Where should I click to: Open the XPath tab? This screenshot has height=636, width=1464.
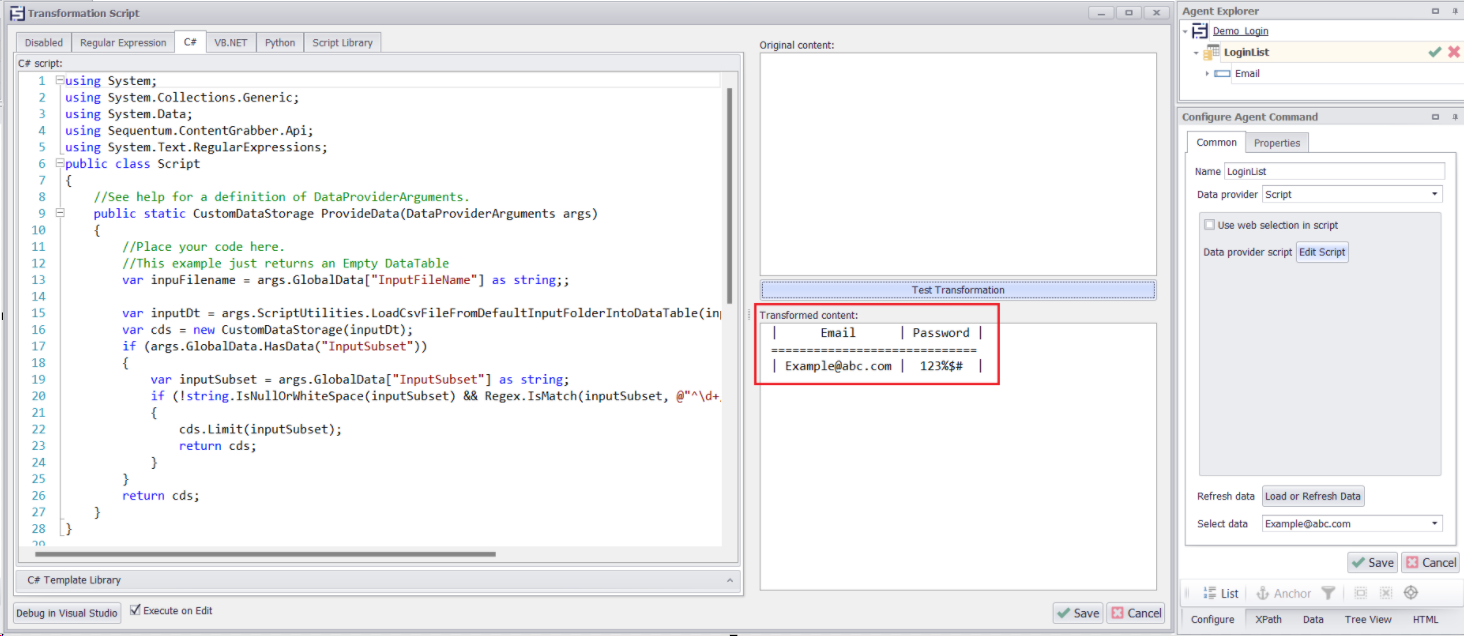[1268, 619]
